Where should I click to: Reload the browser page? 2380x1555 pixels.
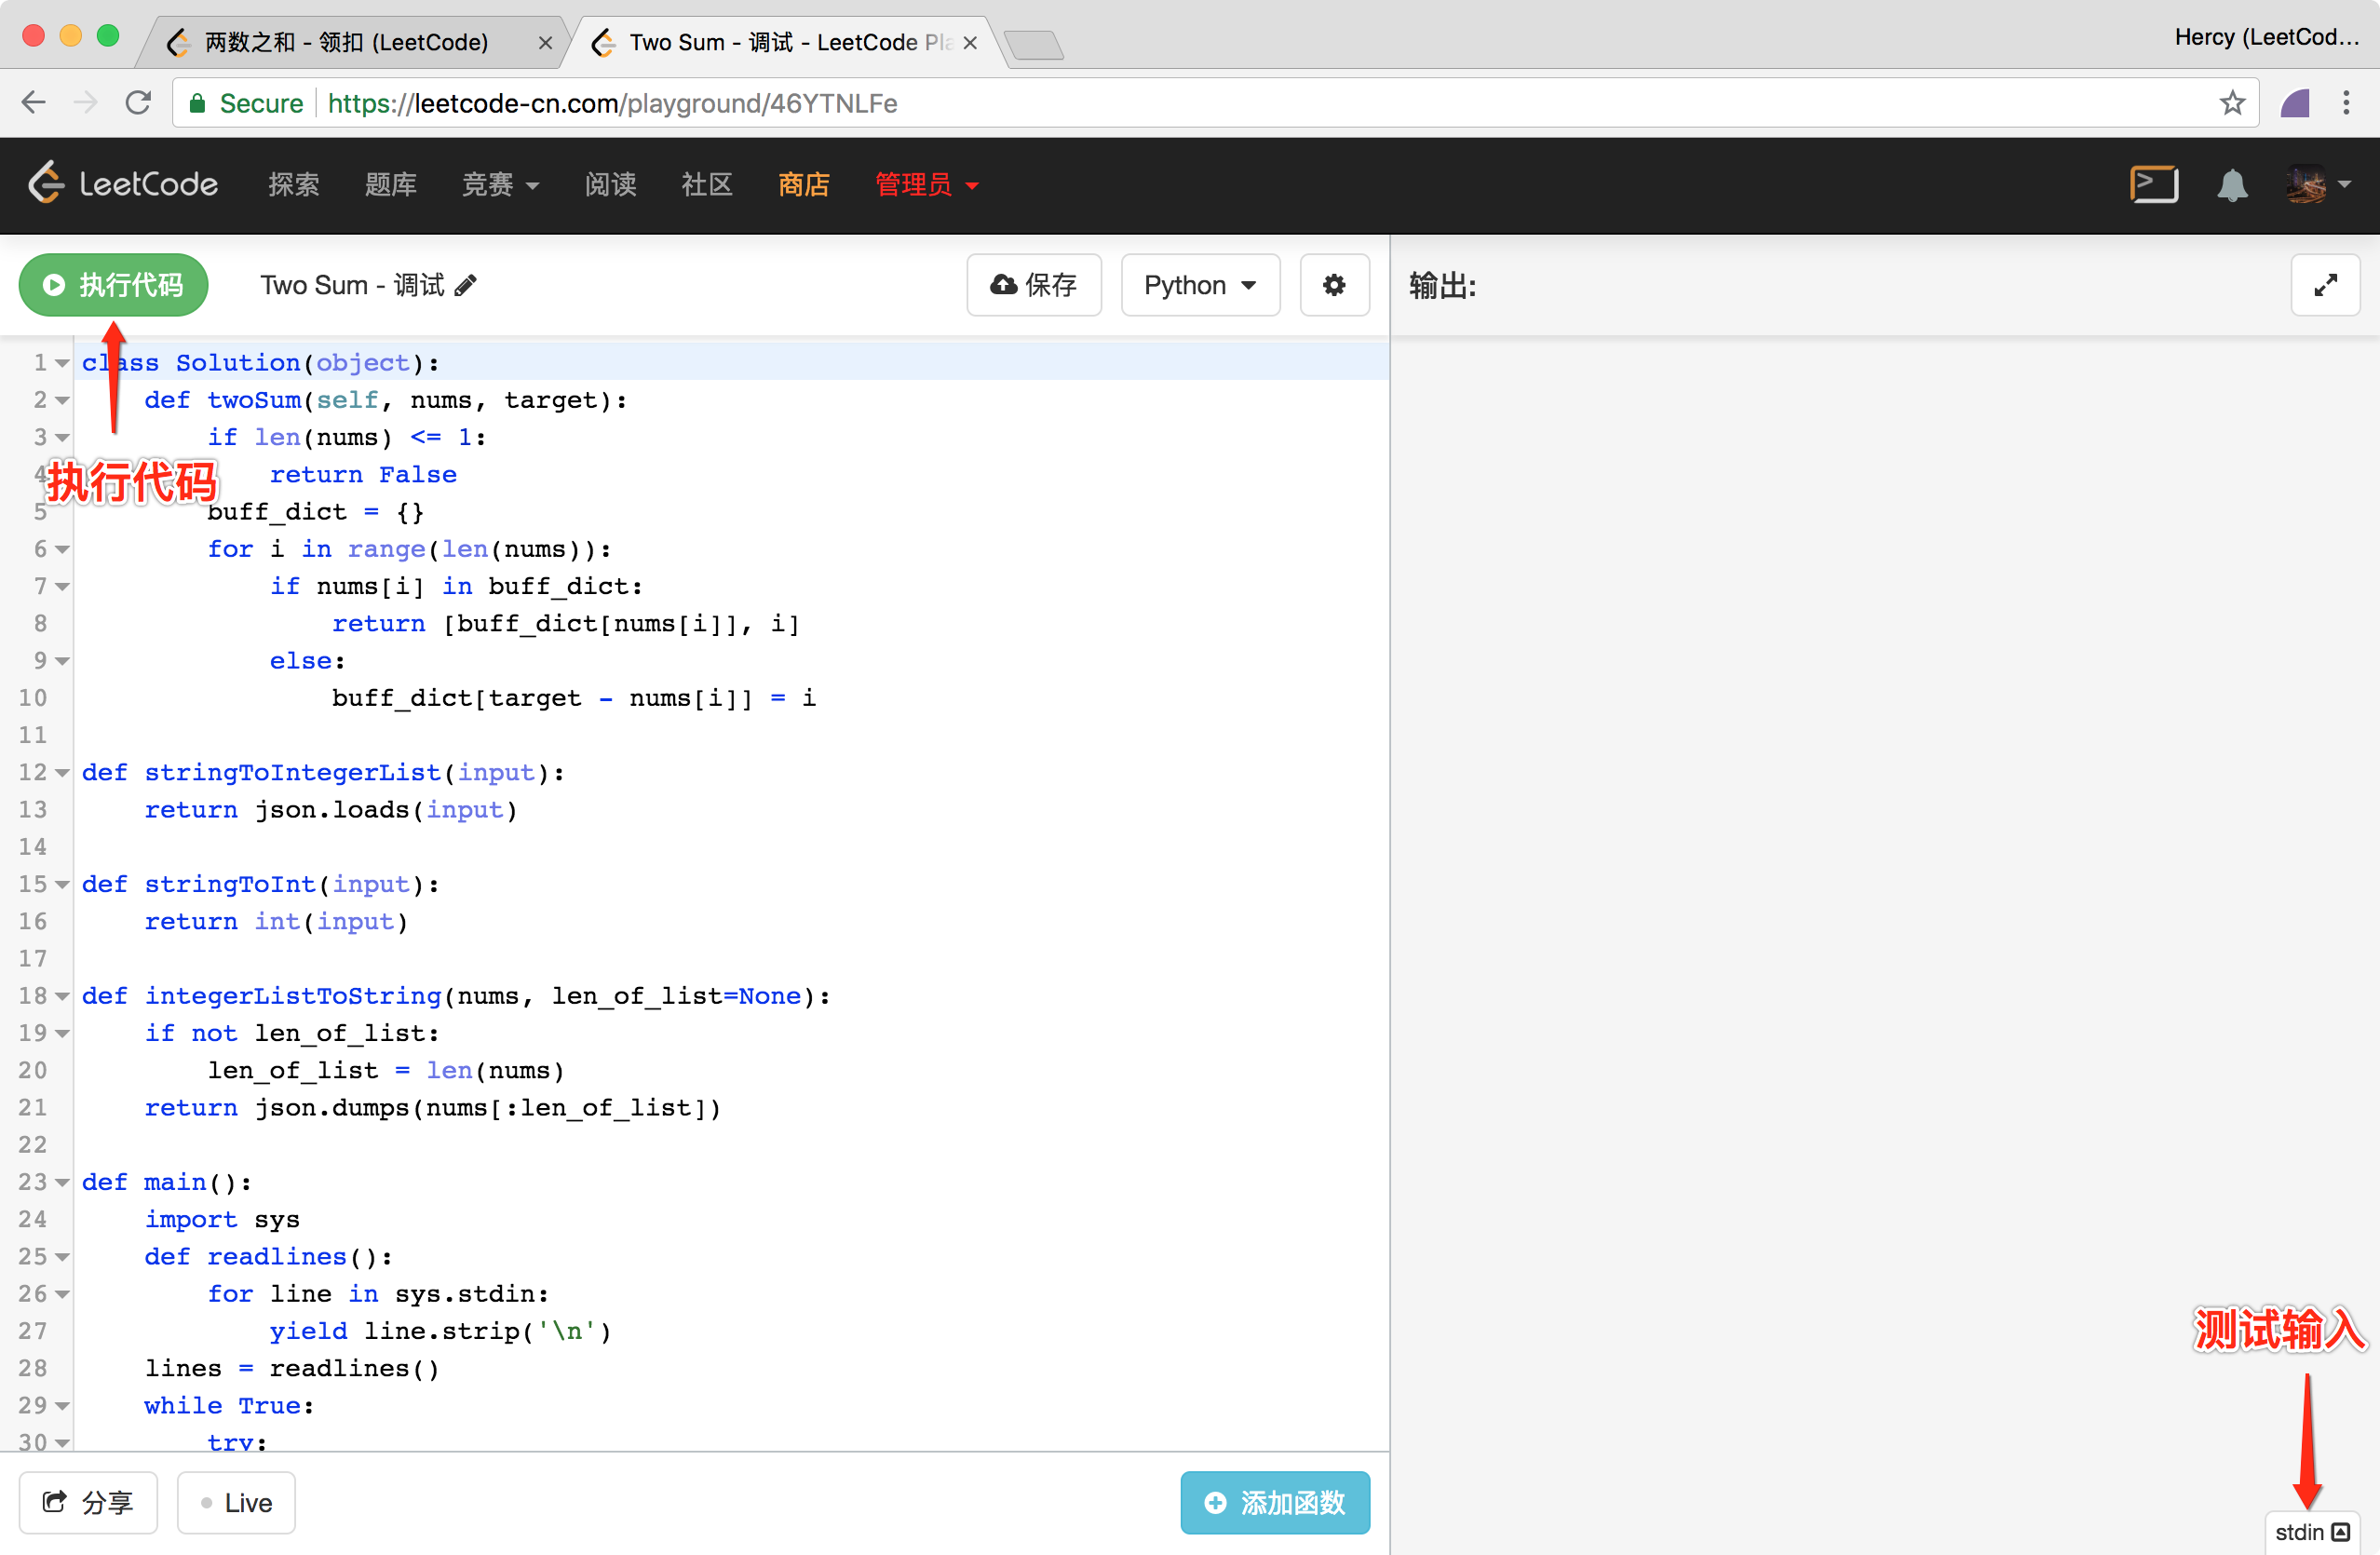[138, 102]
